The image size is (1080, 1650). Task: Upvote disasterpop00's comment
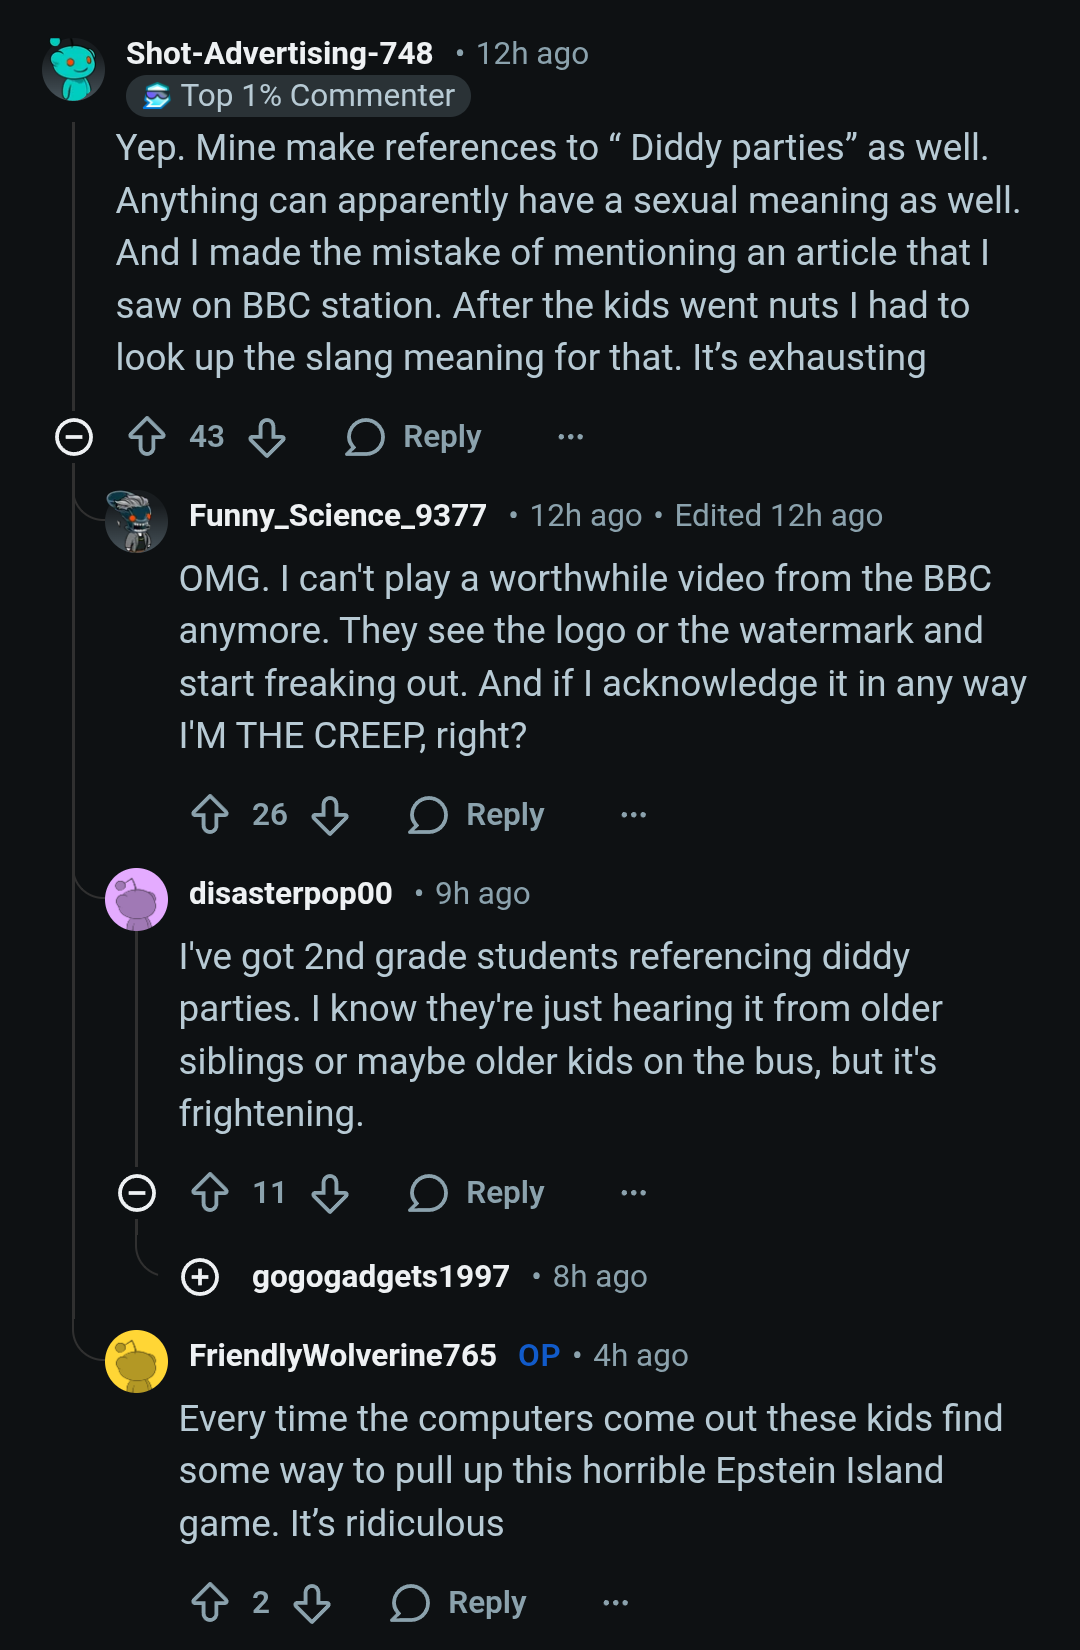pos(210,1193)
